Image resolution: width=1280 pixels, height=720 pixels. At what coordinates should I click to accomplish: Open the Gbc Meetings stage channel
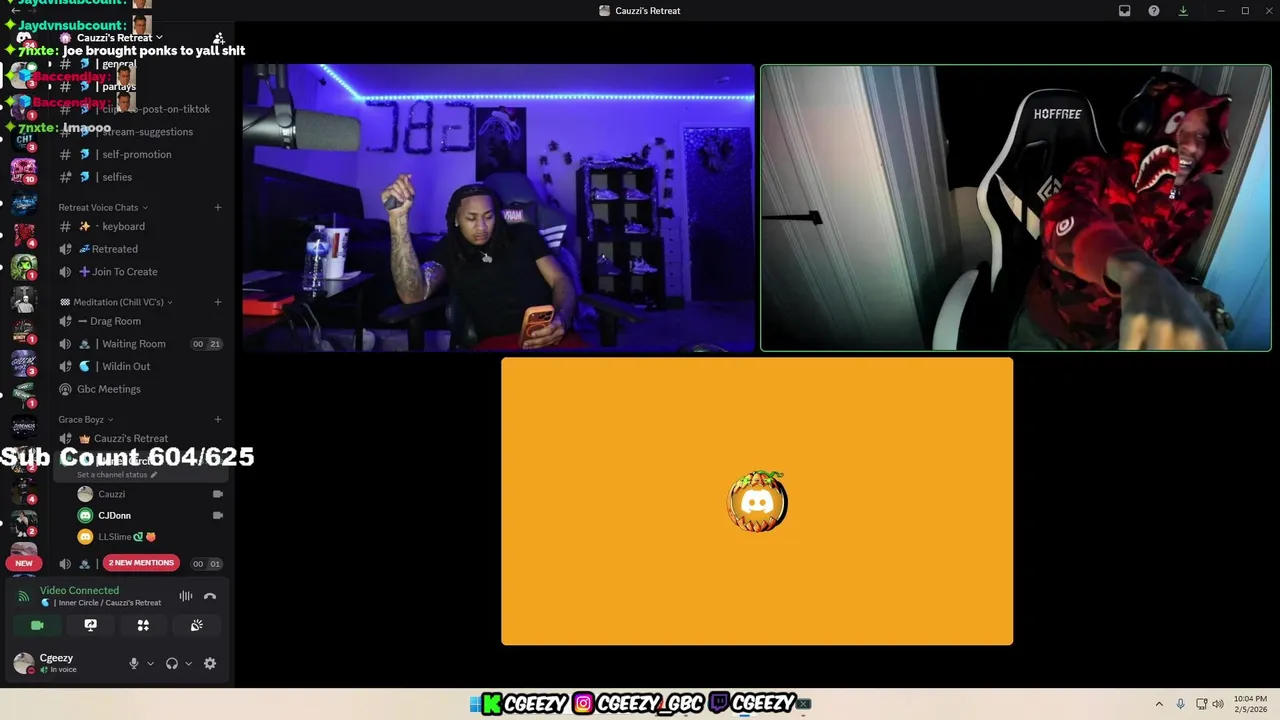click(x=140, y=389)
